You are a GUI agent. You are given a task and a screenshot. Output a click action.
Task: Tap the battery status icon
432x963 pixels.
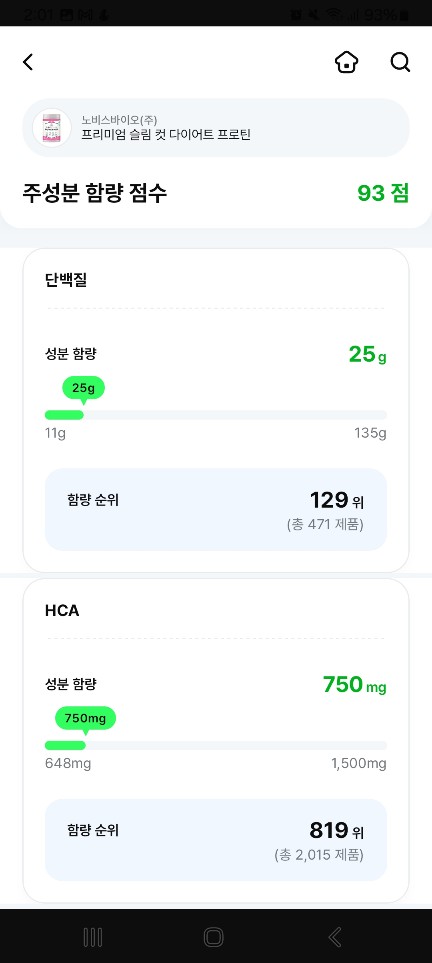coord(404,15)
